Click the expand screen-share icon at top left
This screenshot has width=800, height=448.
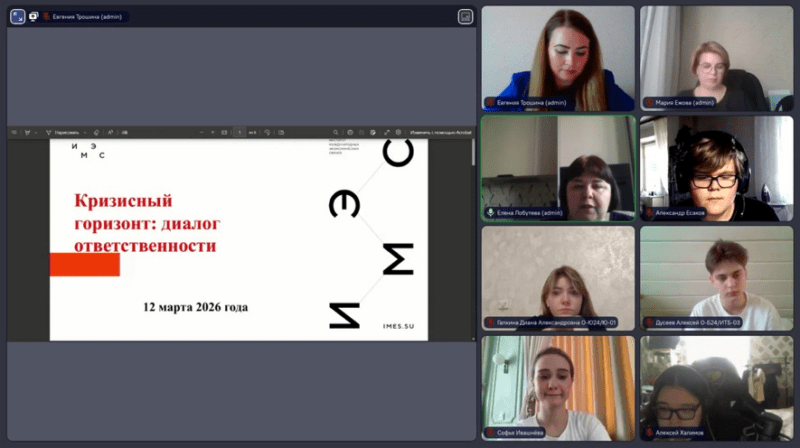(18, 17)
